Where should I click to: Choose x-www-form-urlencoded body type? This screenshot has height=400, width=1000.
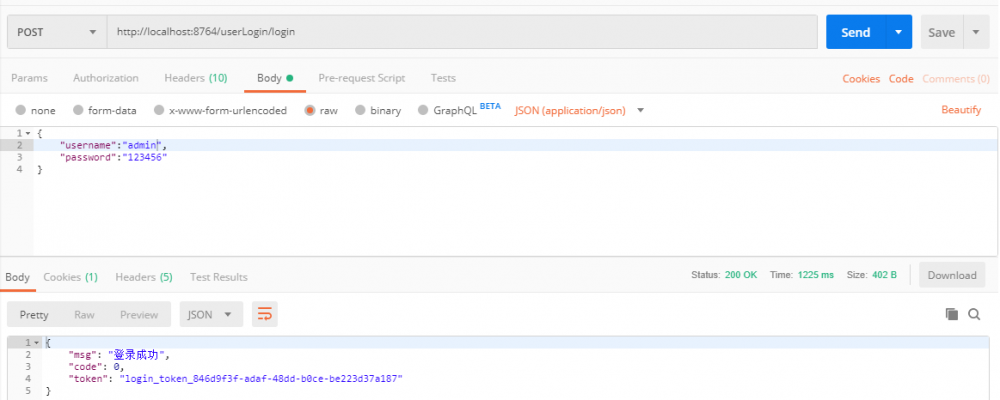(159, 110)
